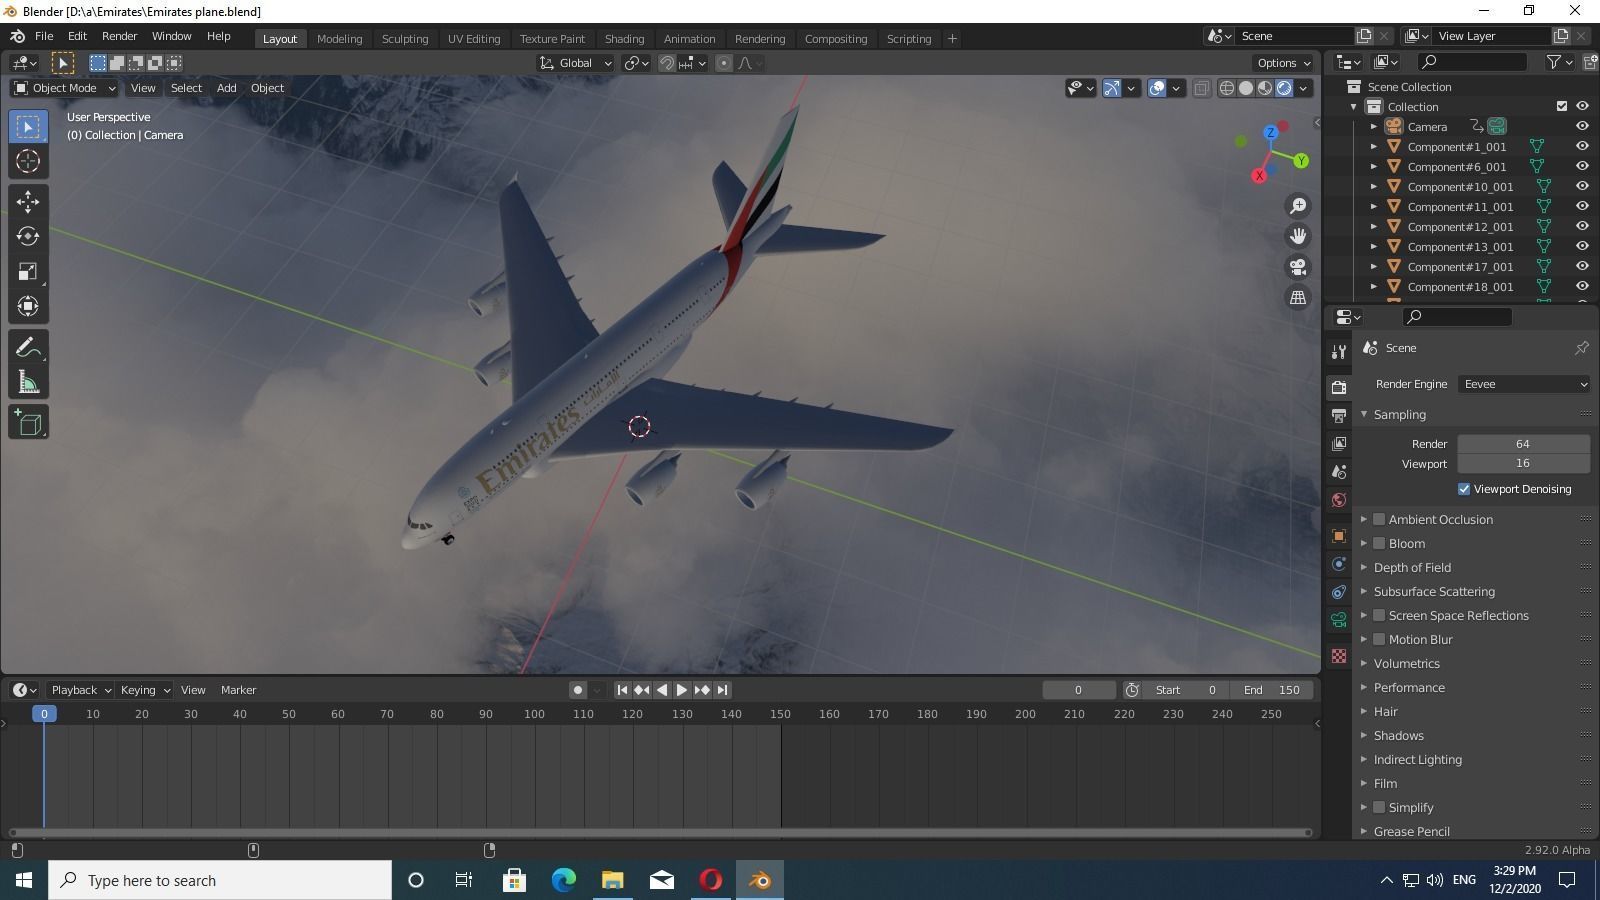Enable Screen Space Reflections checkbox
The height and width of the screenshot is (900, 1600).
1379,615
